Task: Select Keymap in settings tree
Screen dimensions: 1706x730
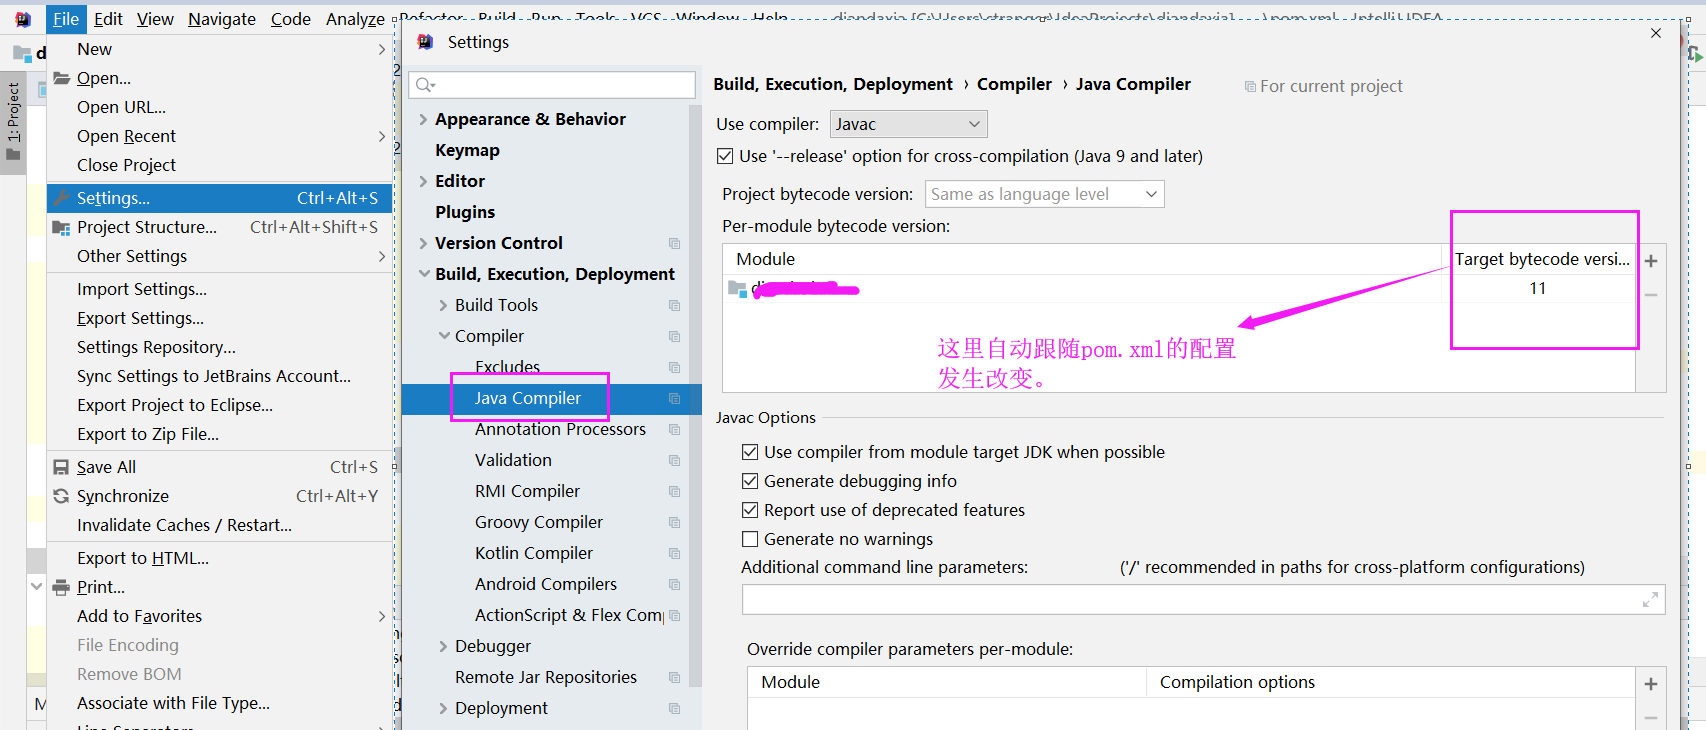Action: pyautogui.click(x=467, y=150)
